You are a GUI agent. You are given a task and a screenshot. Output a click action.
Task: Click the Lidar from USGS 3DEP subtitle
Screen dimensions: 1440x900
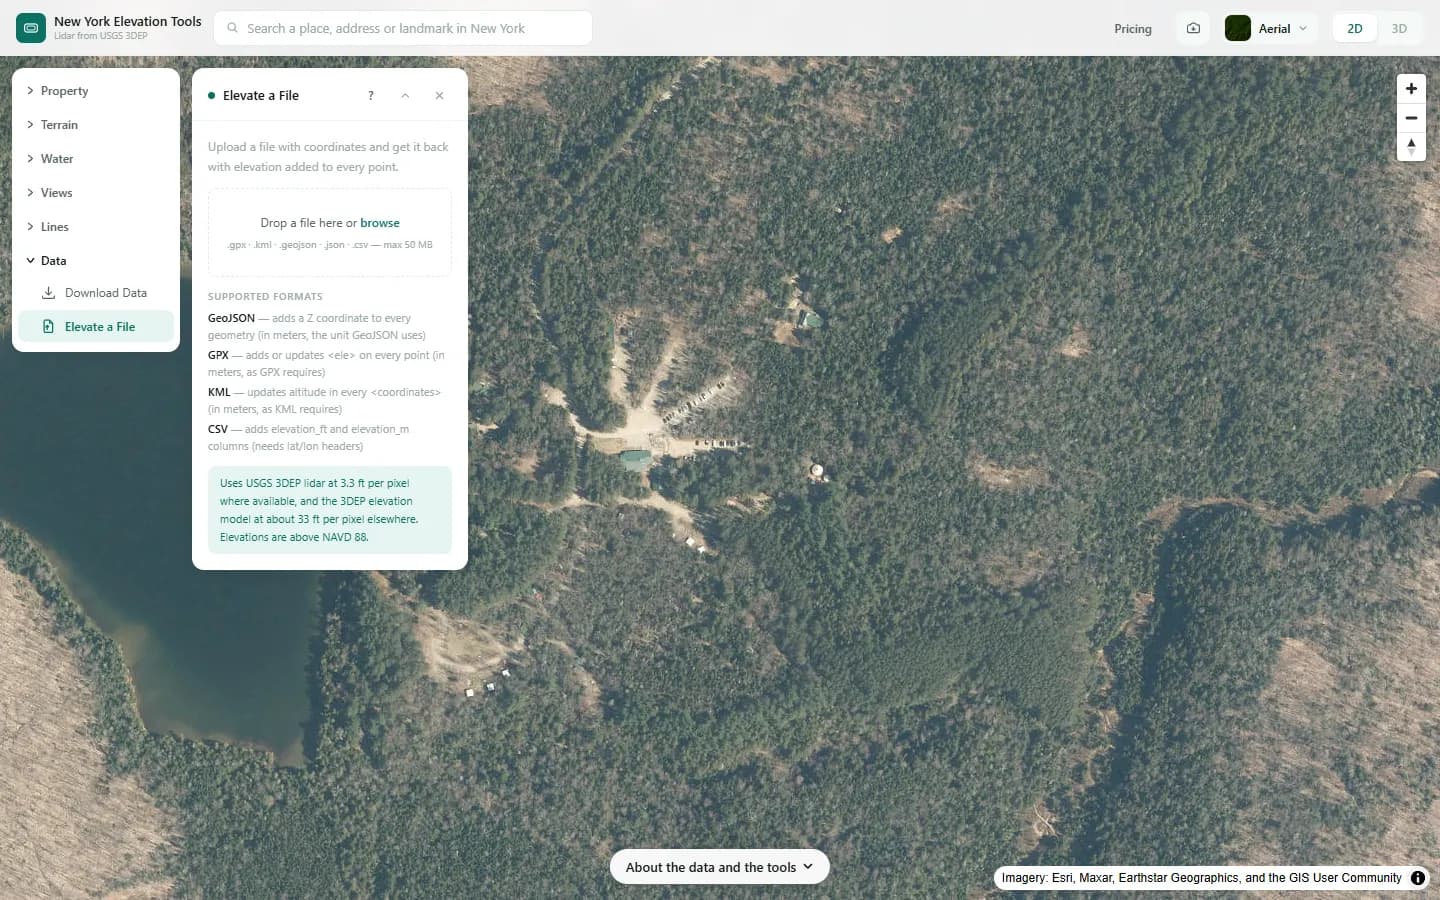coord(101,36)
